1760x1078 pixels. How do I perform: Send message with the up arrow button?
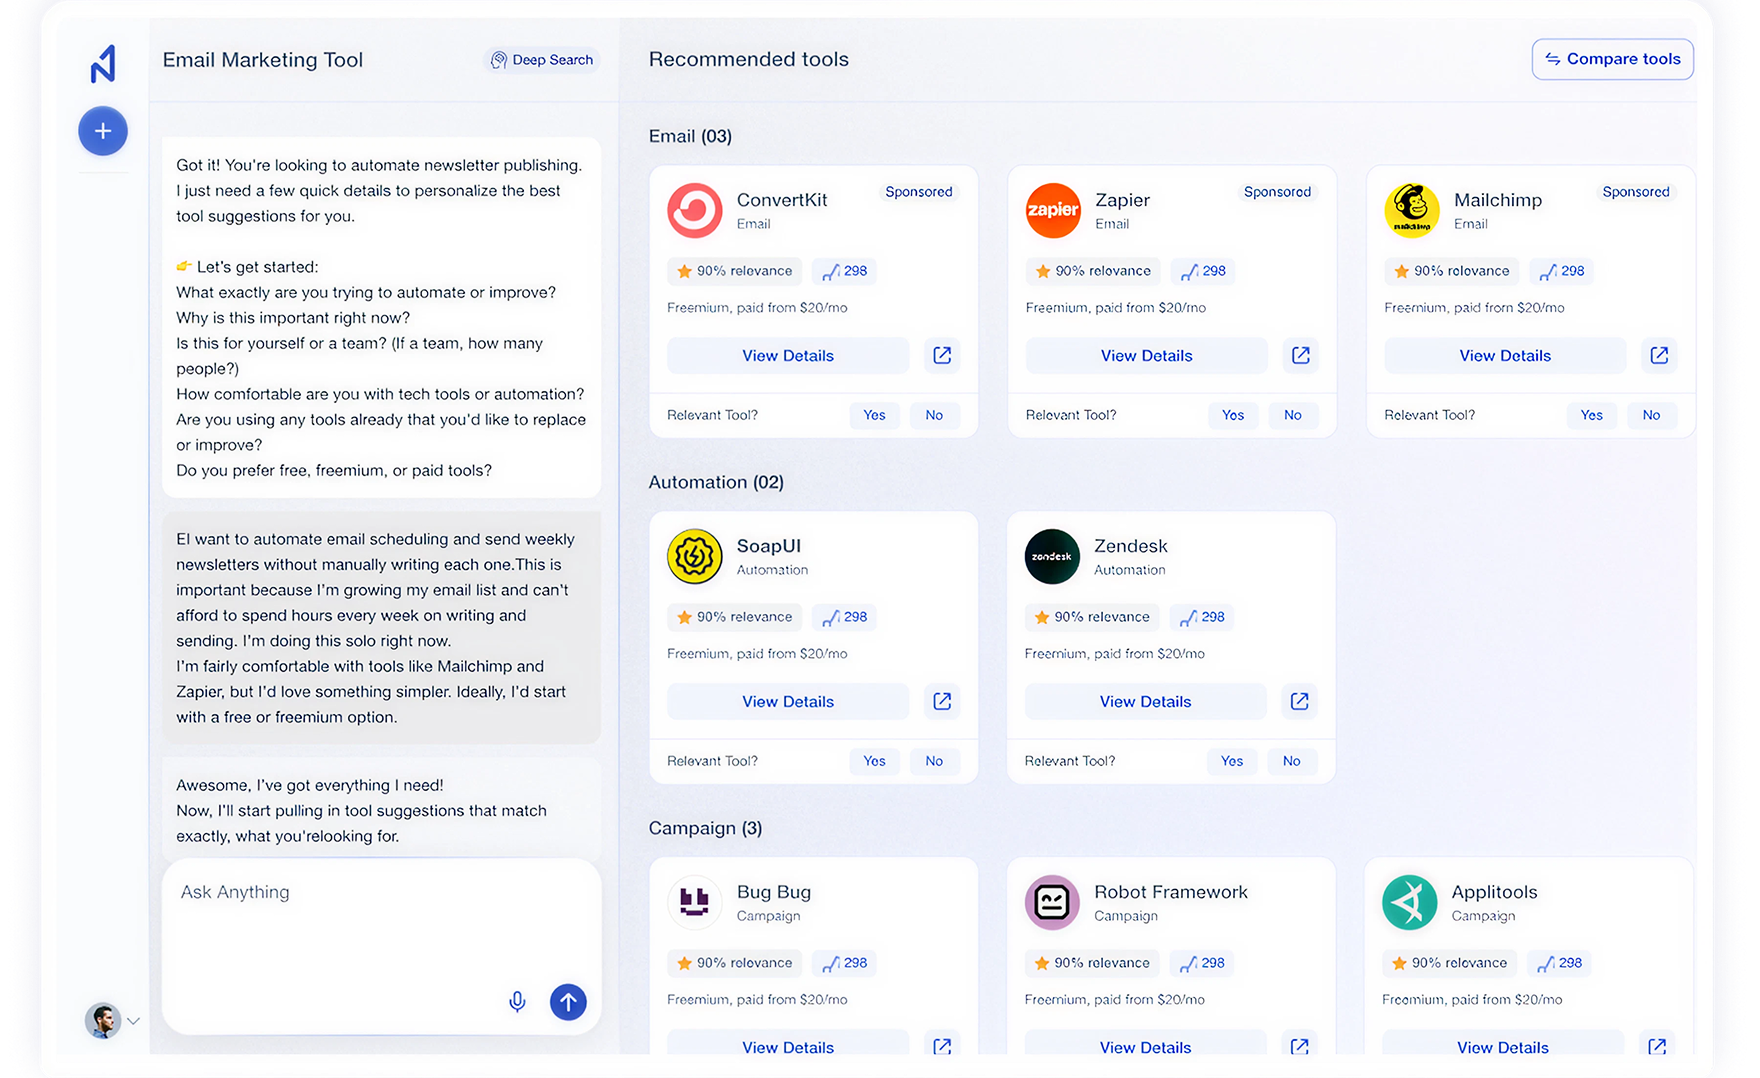click(x=568, y=1002)
